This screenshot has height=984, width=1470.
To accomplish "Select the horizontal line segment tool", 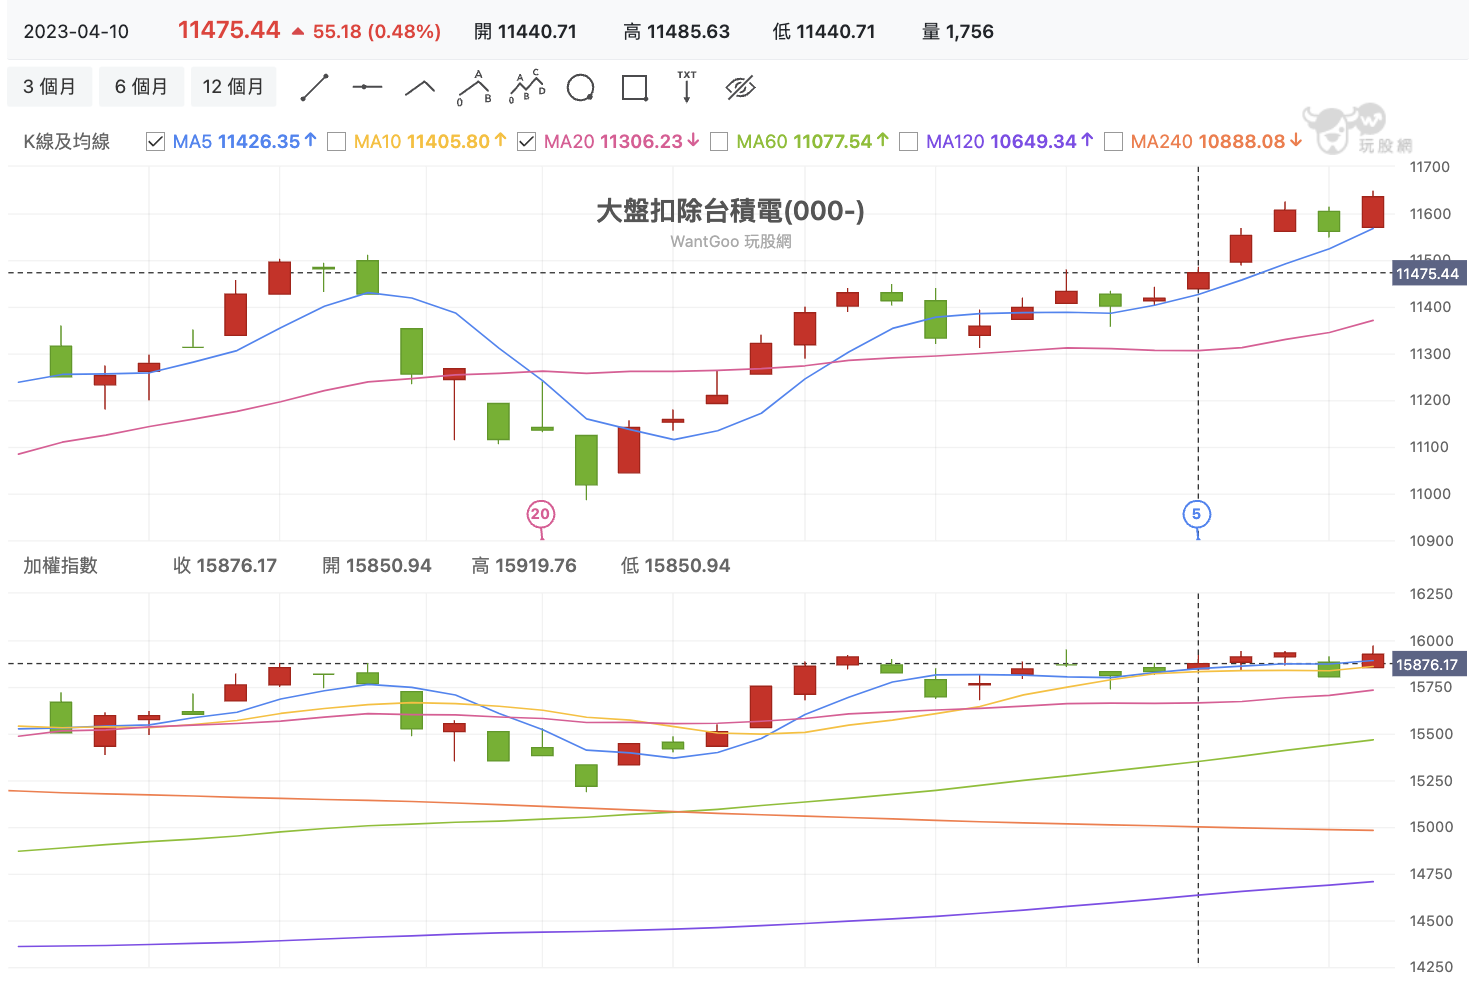I will (x=367, y=88).
